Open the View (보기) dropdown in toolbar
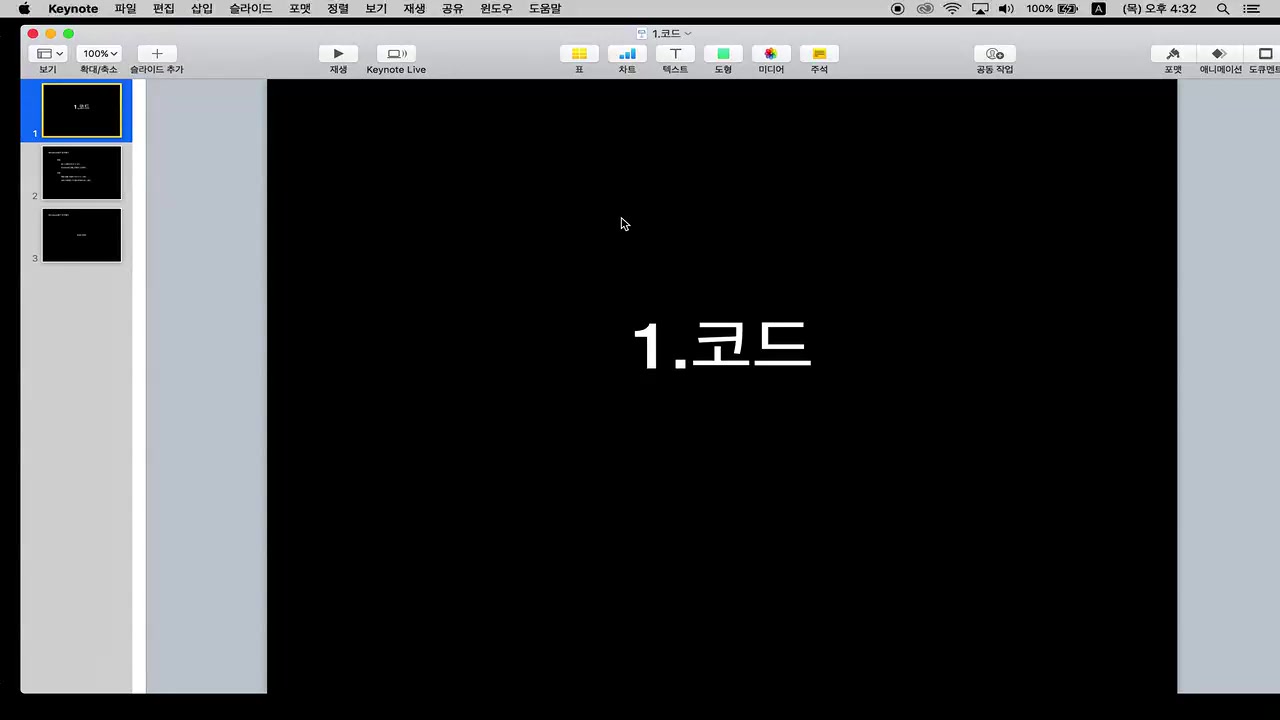 [49, 54]
